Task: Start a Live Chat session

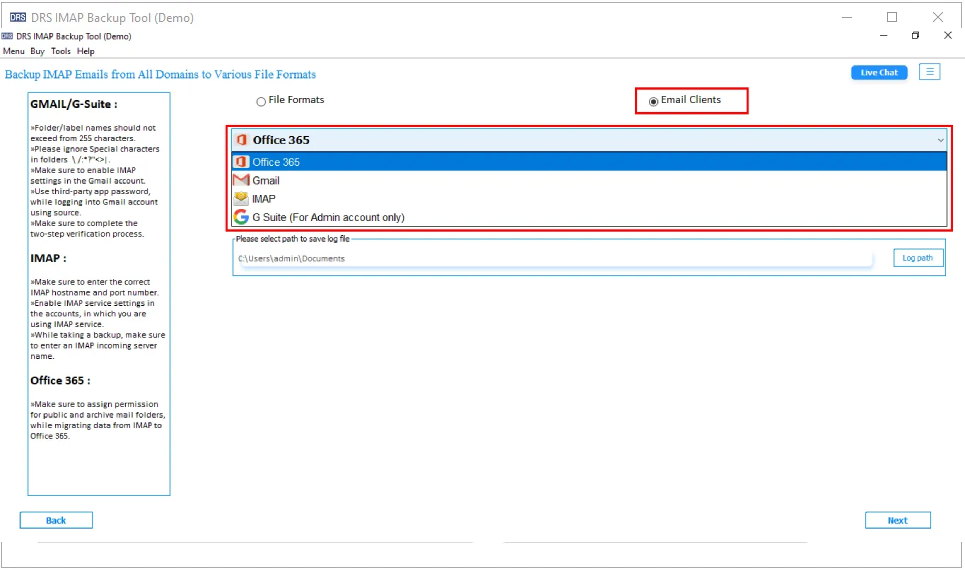Action: 879,72
